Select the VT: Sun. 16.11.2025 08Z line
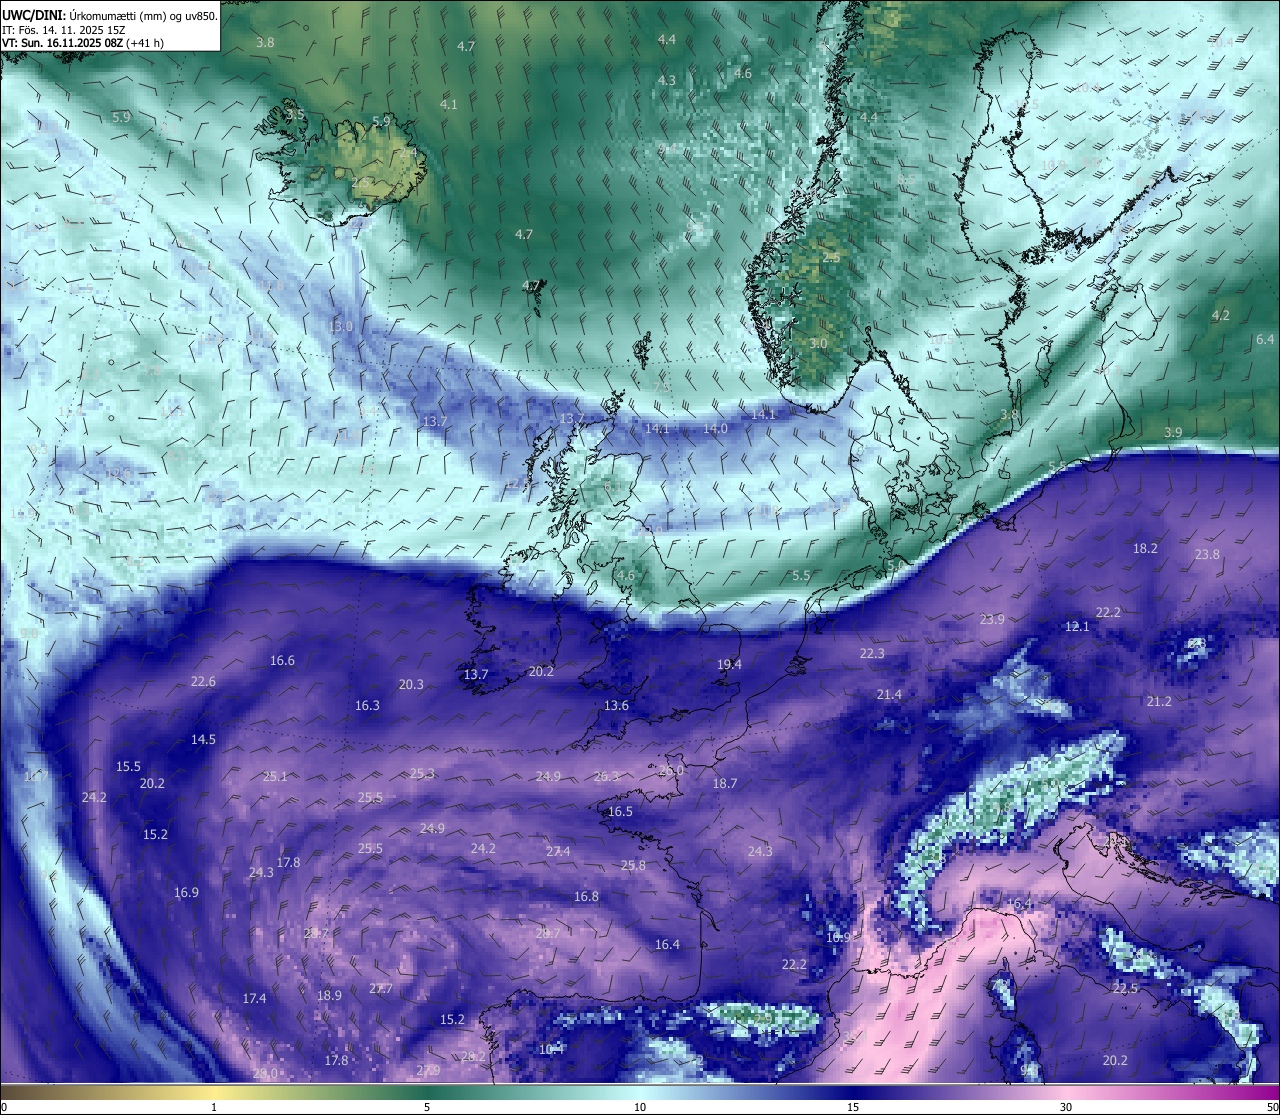The image size is (1280, 1115). tap(62, 43)
